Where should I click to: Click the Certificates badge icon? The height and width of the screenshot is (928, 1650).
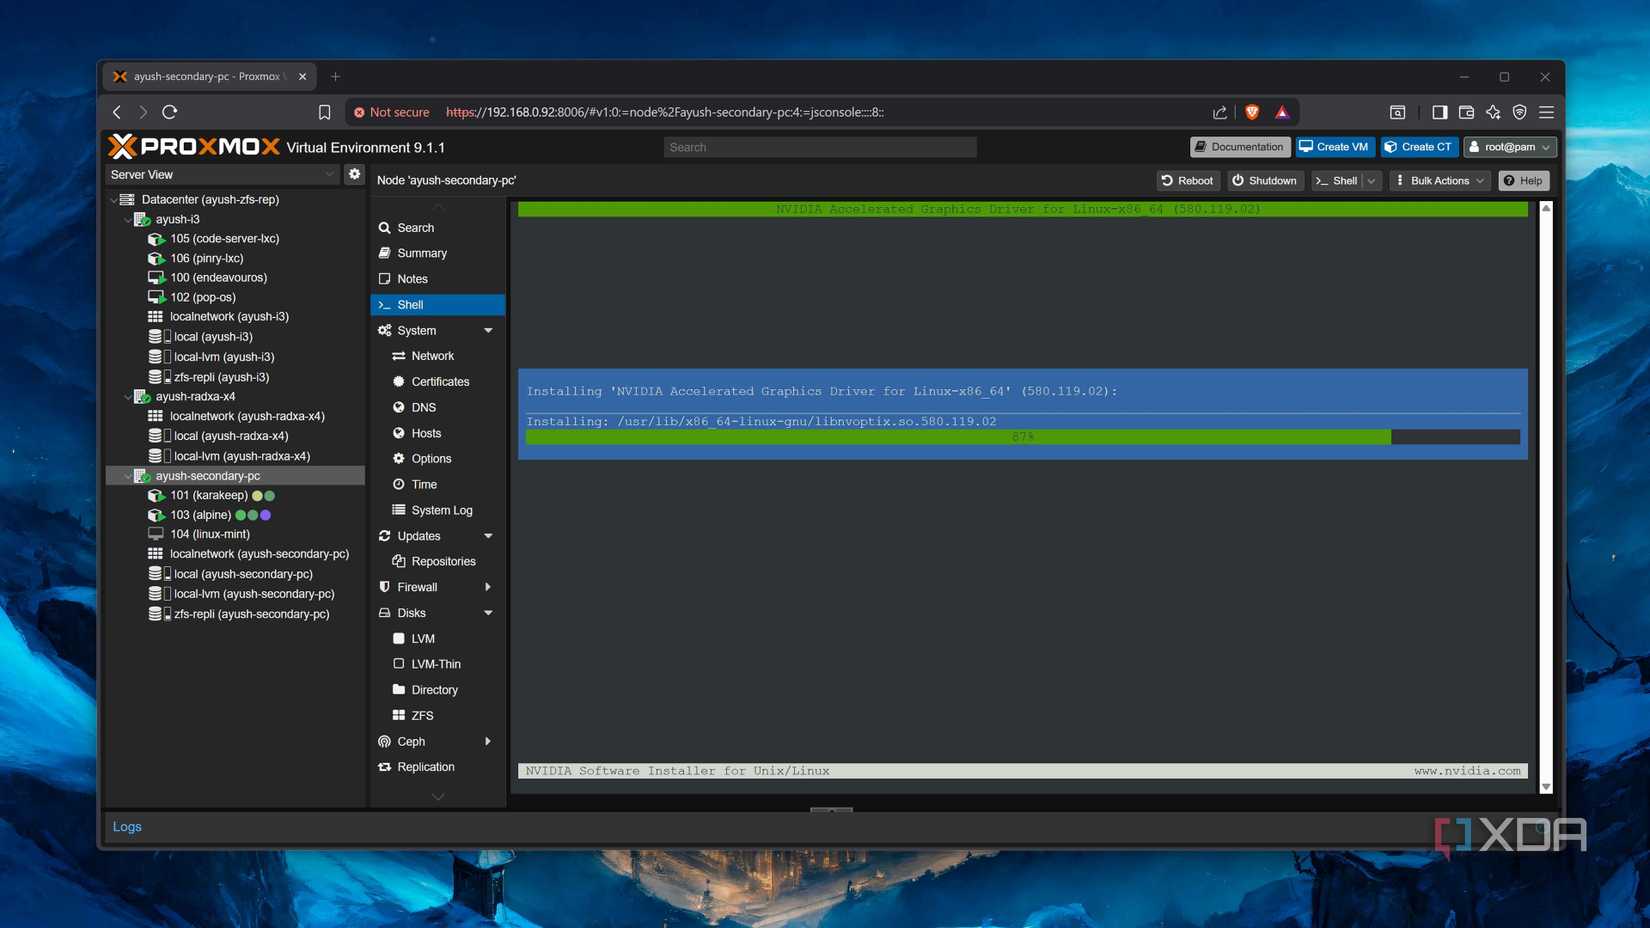398,382
